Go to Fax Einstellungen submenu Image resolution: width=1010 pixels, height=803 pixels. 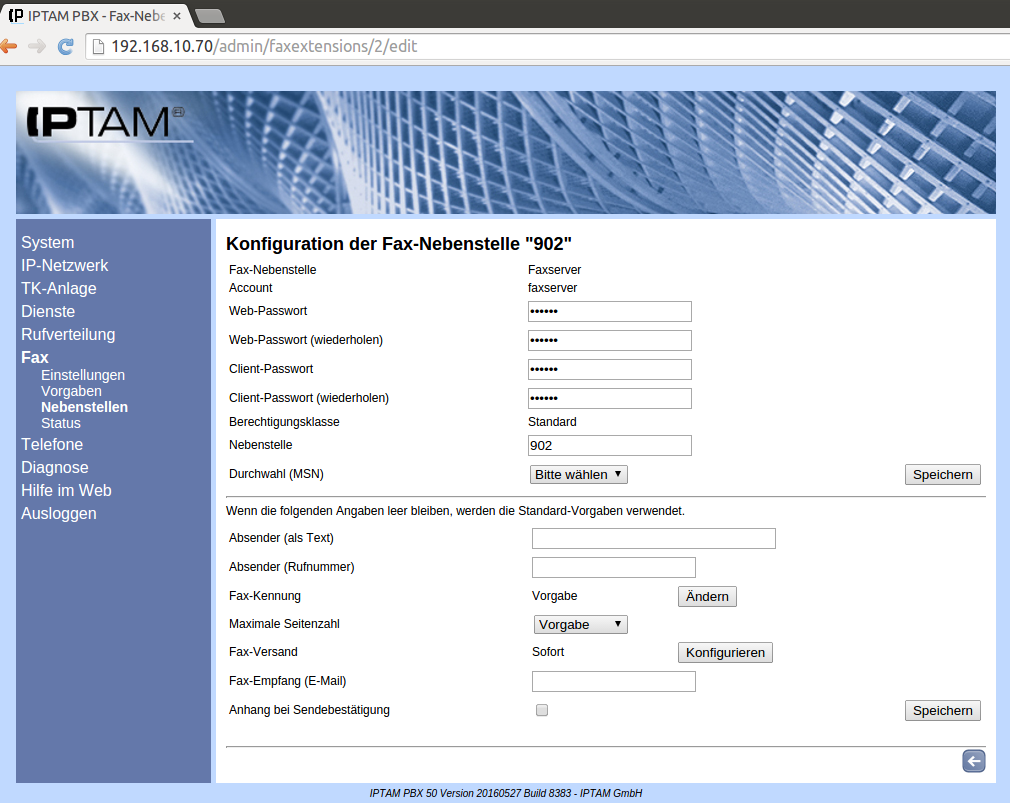pos(83,375)
